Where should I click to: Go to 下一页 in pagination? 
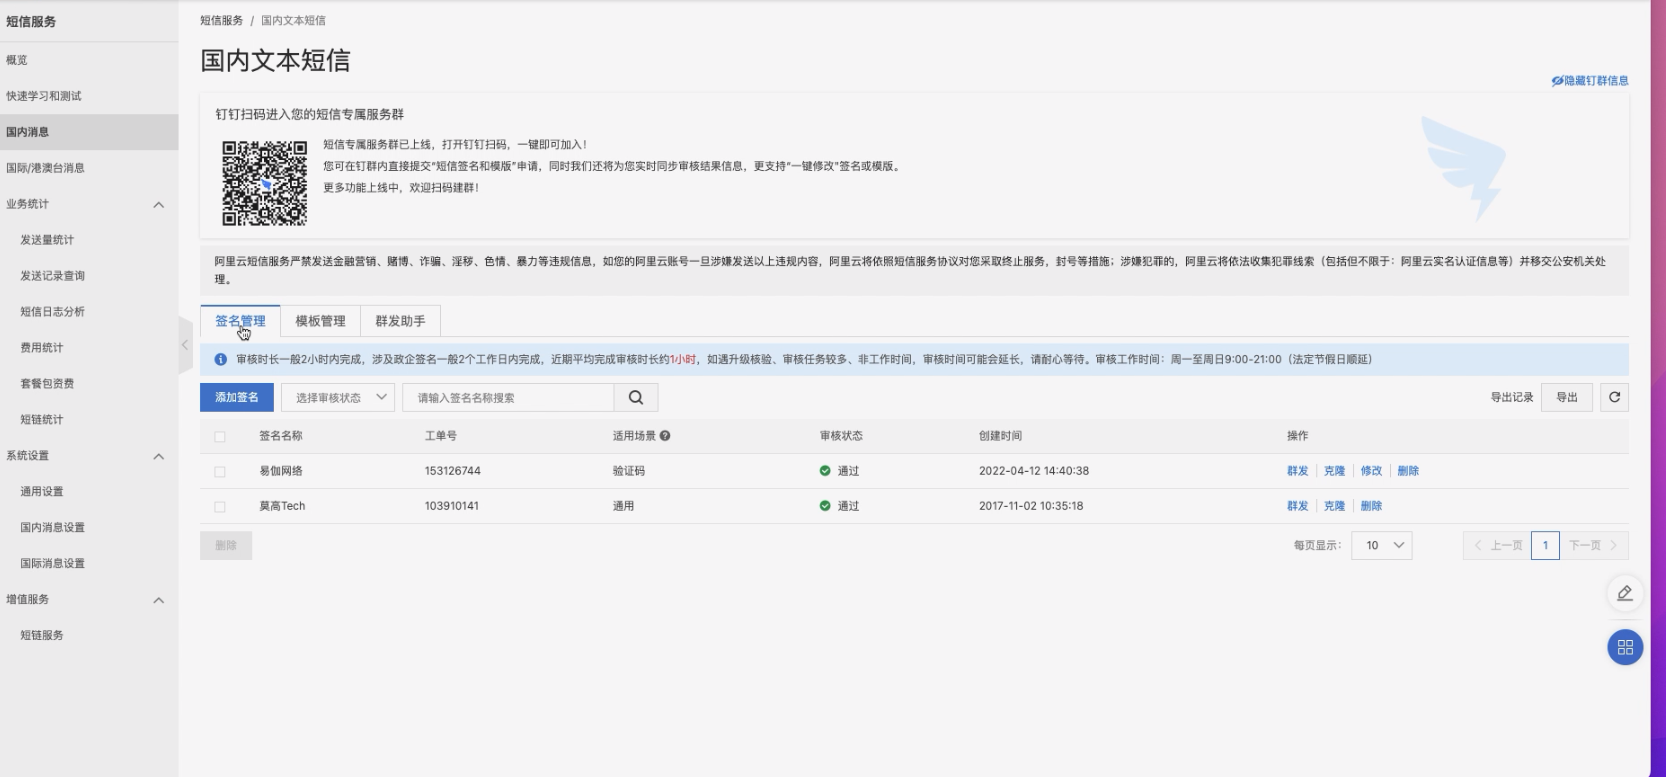[x=1593, y=545]
